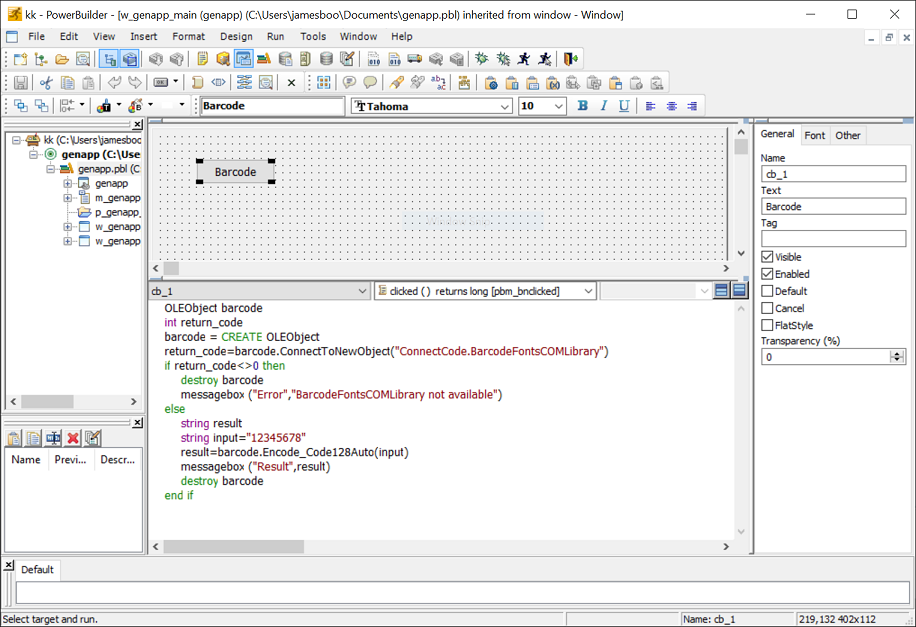This screenshot has width=916, height=627.
Task: Open the Design menu
Action: tap(236, 36)
